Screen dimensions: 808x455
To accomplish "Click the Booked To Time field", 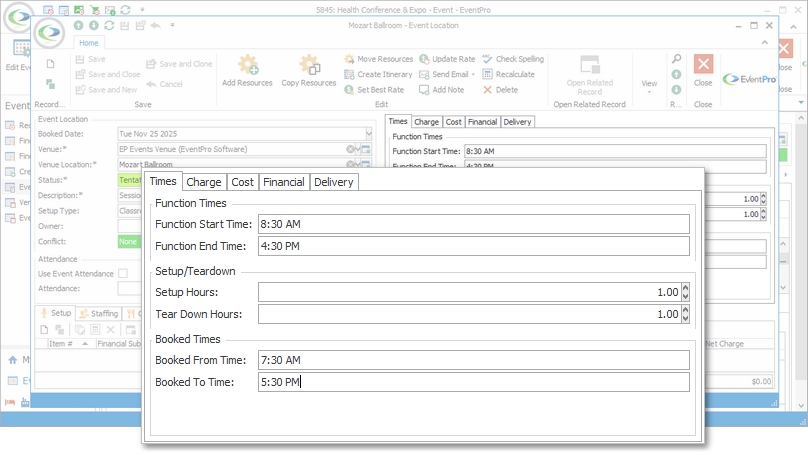I will [x=474, y=382].
